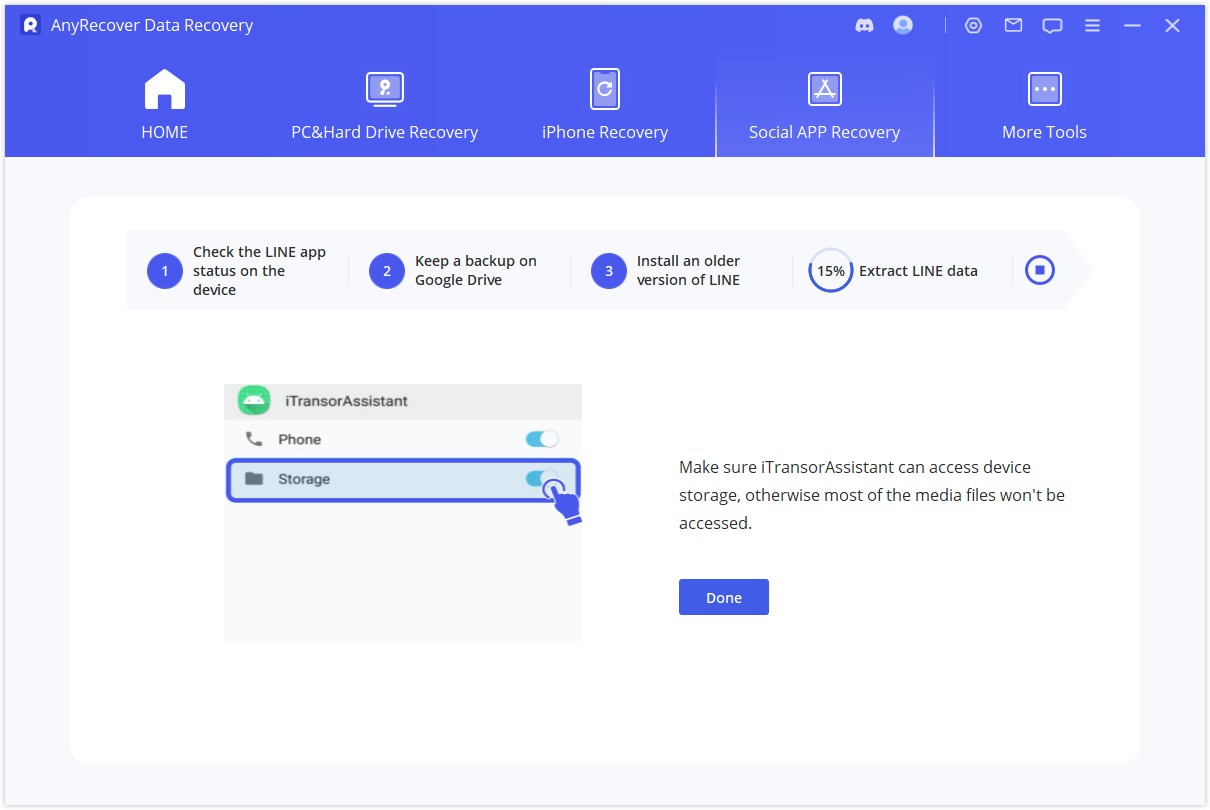Screen dimensions: 1210x810
Task: Stop the LINE data extraction
Action: pyautogui.click(x=1039, y=269)
